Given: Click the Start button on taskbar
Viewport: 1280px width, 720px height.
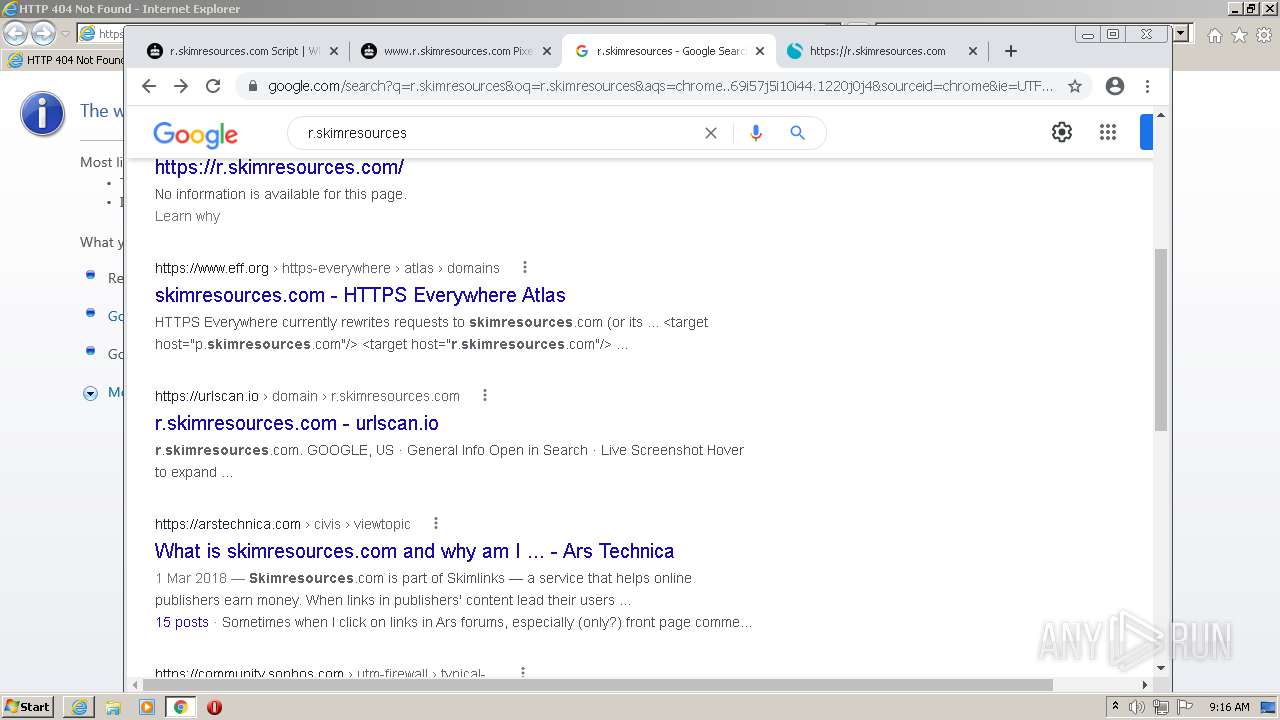Looking at the screenshot, I should click(28, 707).
